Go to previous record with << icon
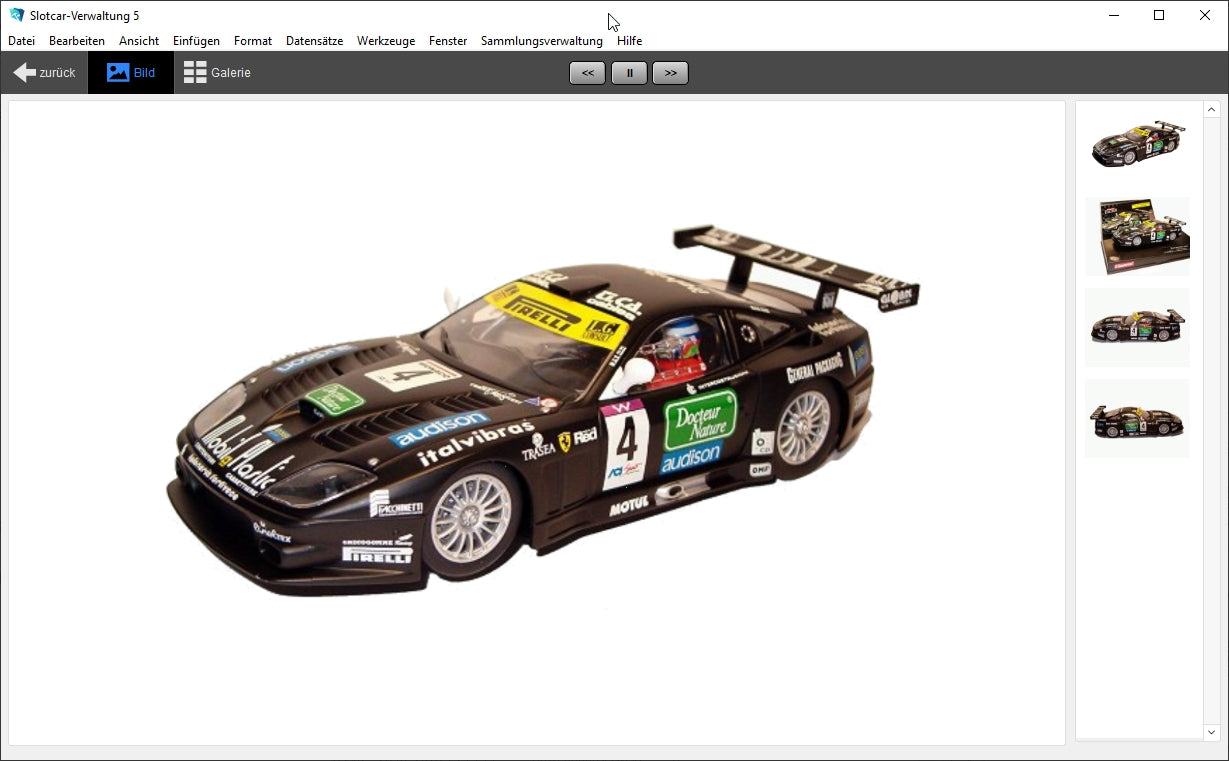 click(x=587, y=72)
